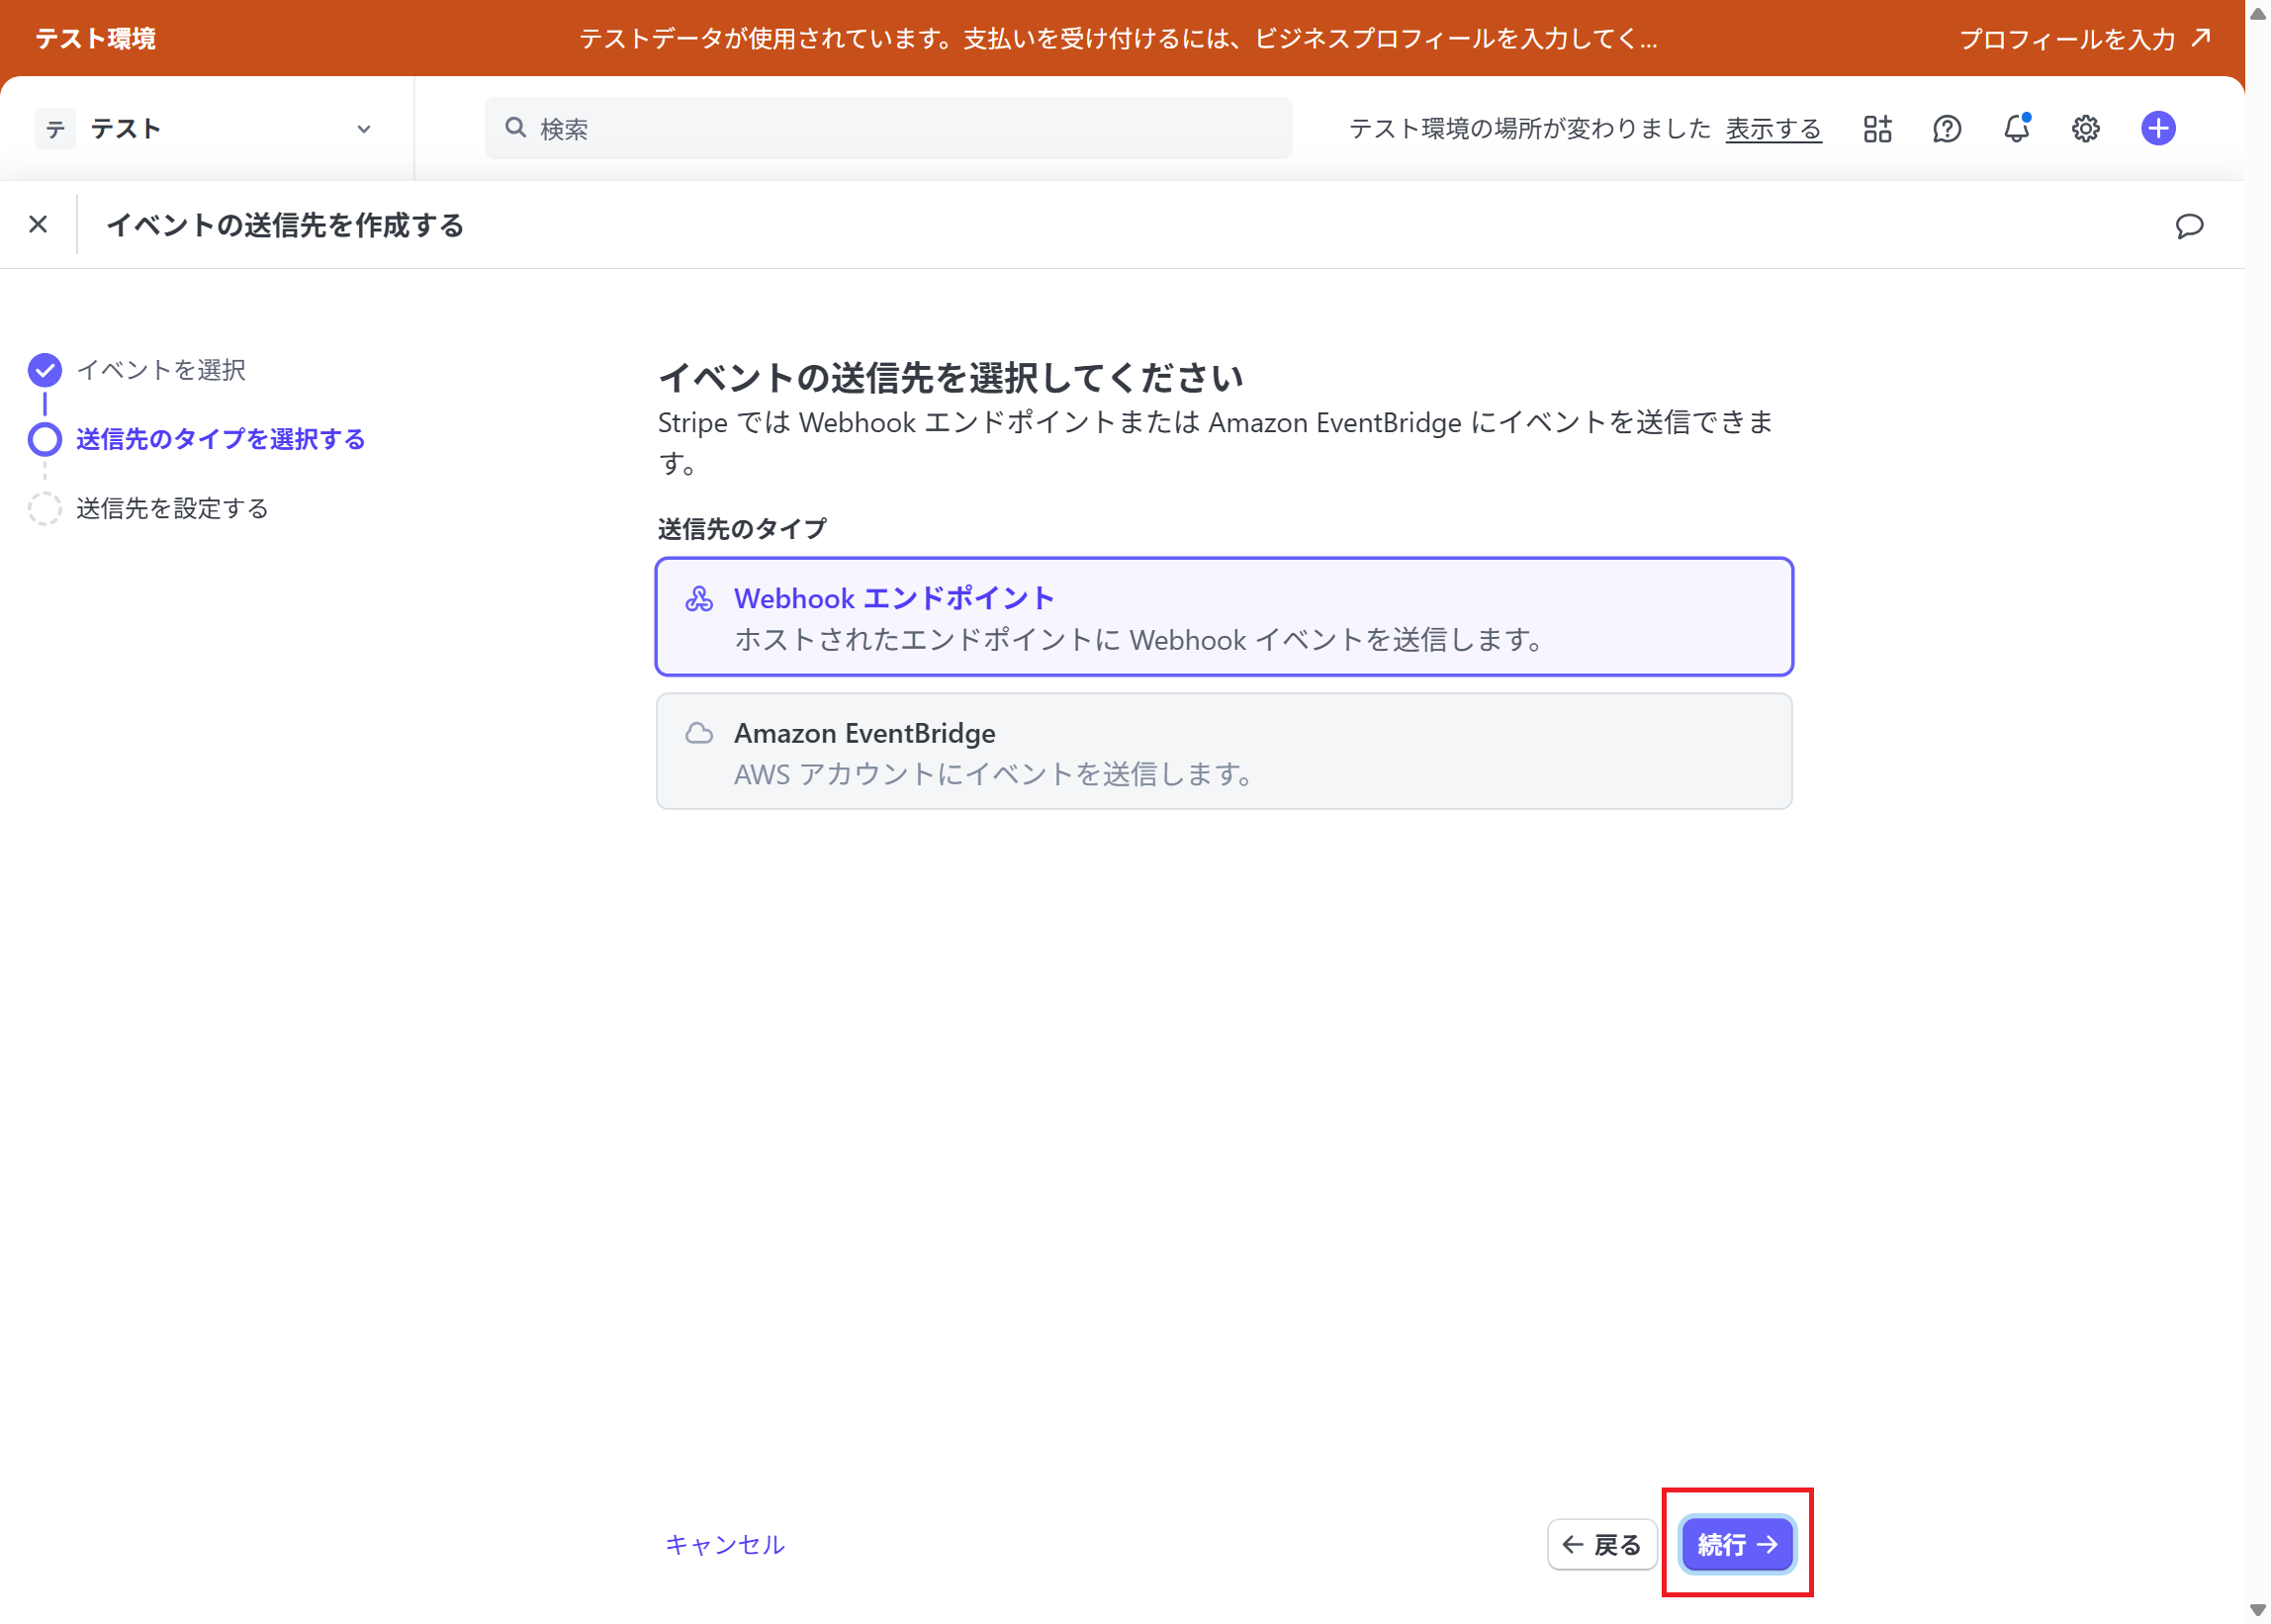
Task: Click the ホストされたエンドポイントに Webhook description
Action: [1141, 639]
